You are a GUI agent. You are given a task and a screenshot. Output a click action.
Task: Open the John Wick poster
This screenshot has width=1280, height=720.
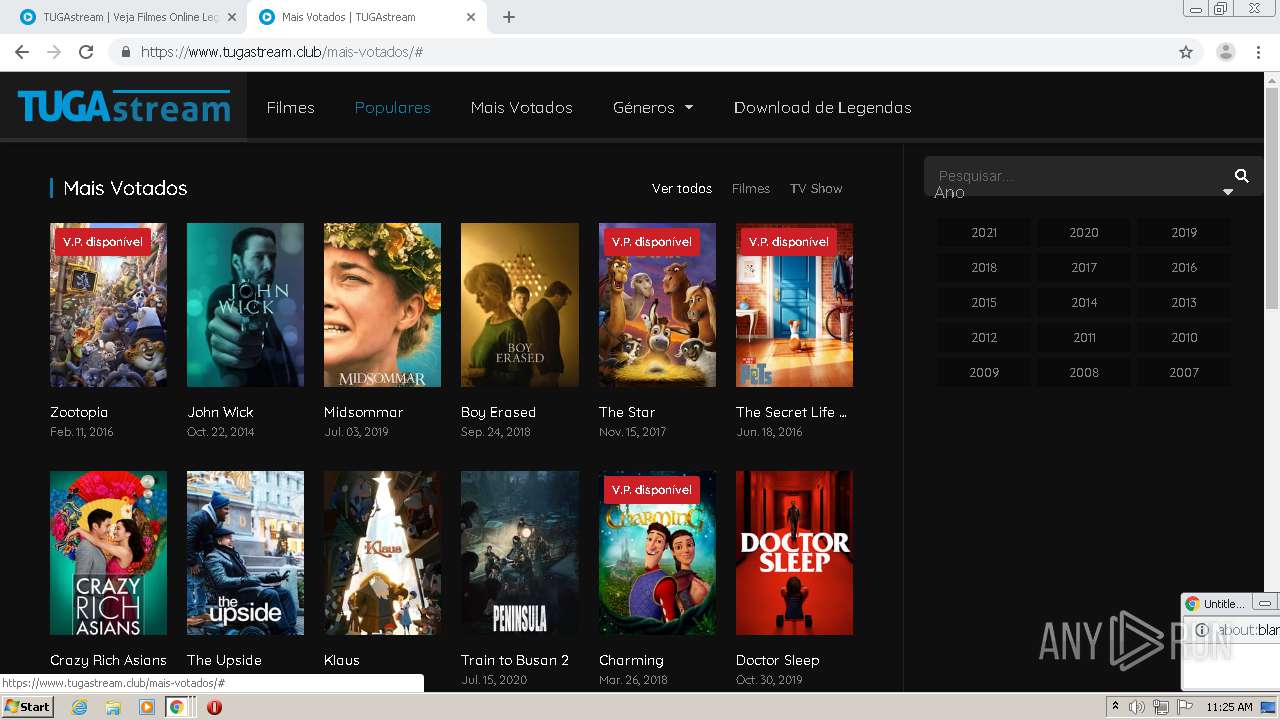[245, 305]
